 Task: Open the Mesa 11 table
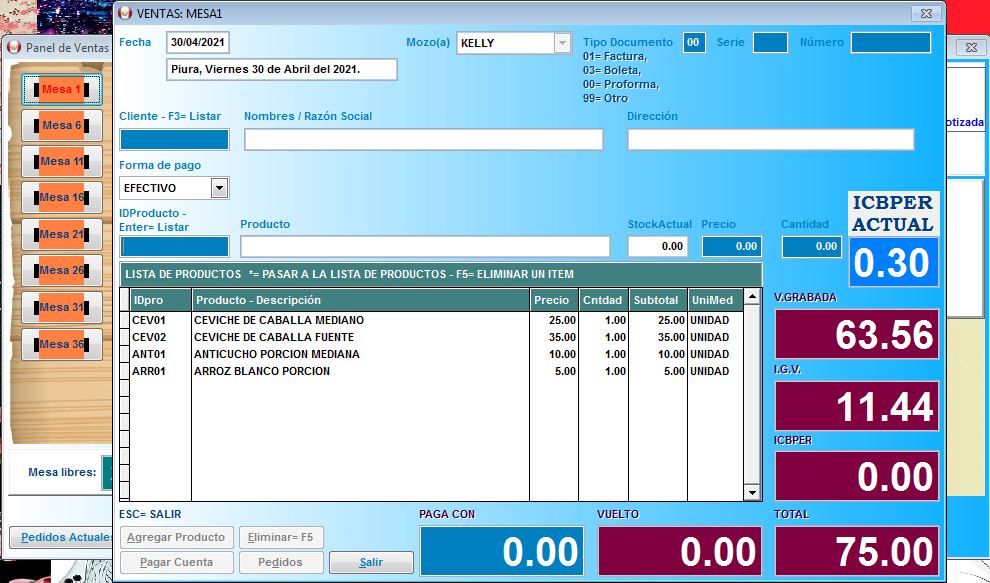[x=62, y=162]
